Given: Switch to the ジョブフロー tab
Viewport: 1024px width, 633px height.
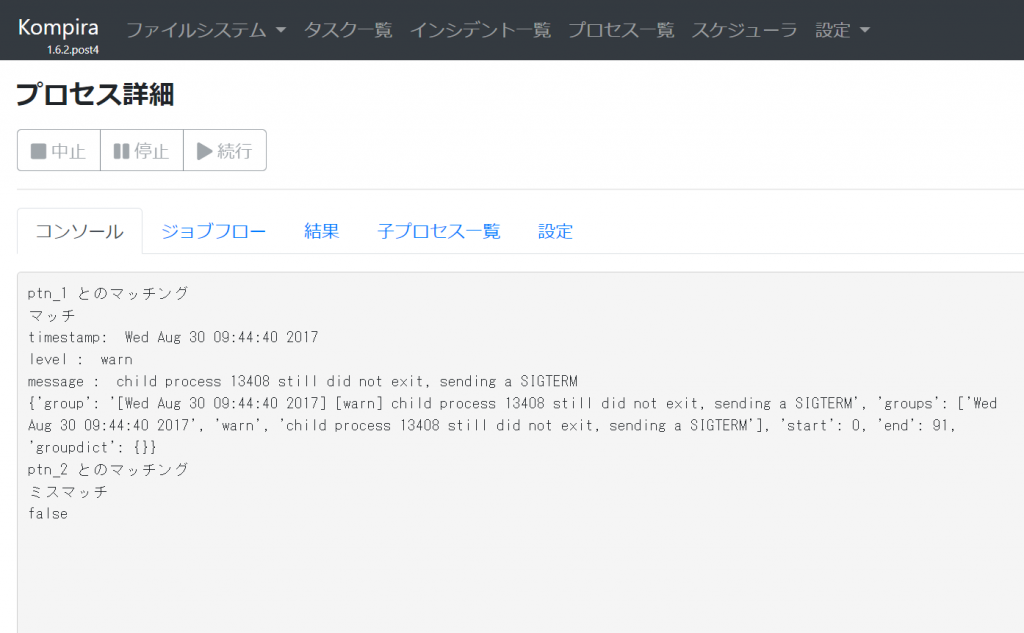Looking at the screenshot, I should coord(213,230).
